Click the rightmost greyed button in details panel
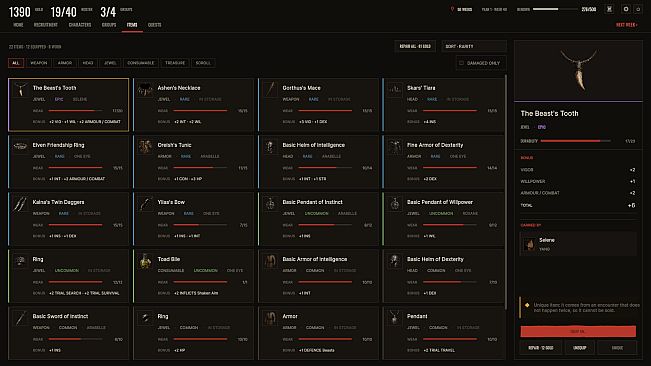Viewport: 651px width, 366px height. [617, 348]
